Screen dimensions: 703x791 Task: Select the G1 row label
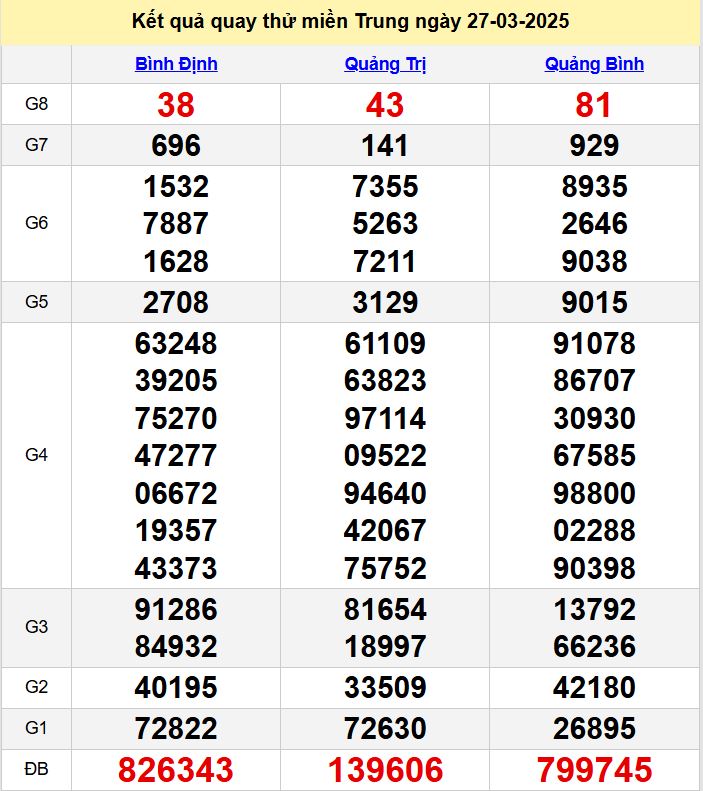click(x=36, y=728)
